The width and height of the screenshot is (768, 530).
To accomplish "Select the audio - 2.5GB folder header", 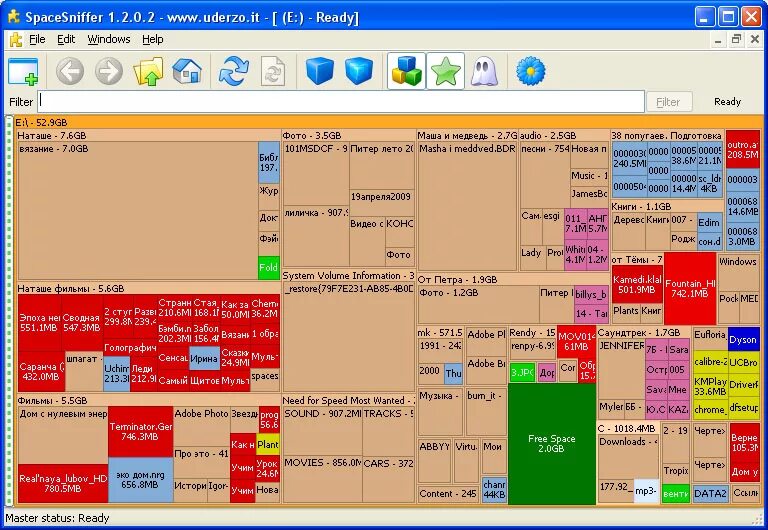I will pos(563,135).
